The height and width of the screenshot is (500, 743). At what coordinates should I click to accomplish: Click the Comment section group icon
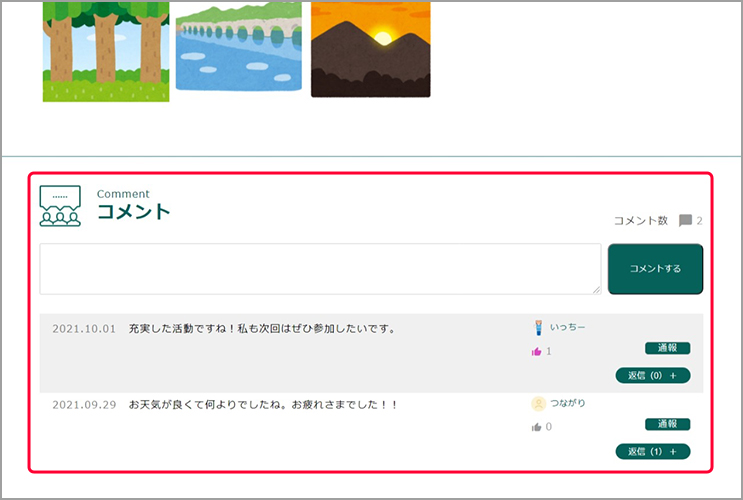point(60,205)
